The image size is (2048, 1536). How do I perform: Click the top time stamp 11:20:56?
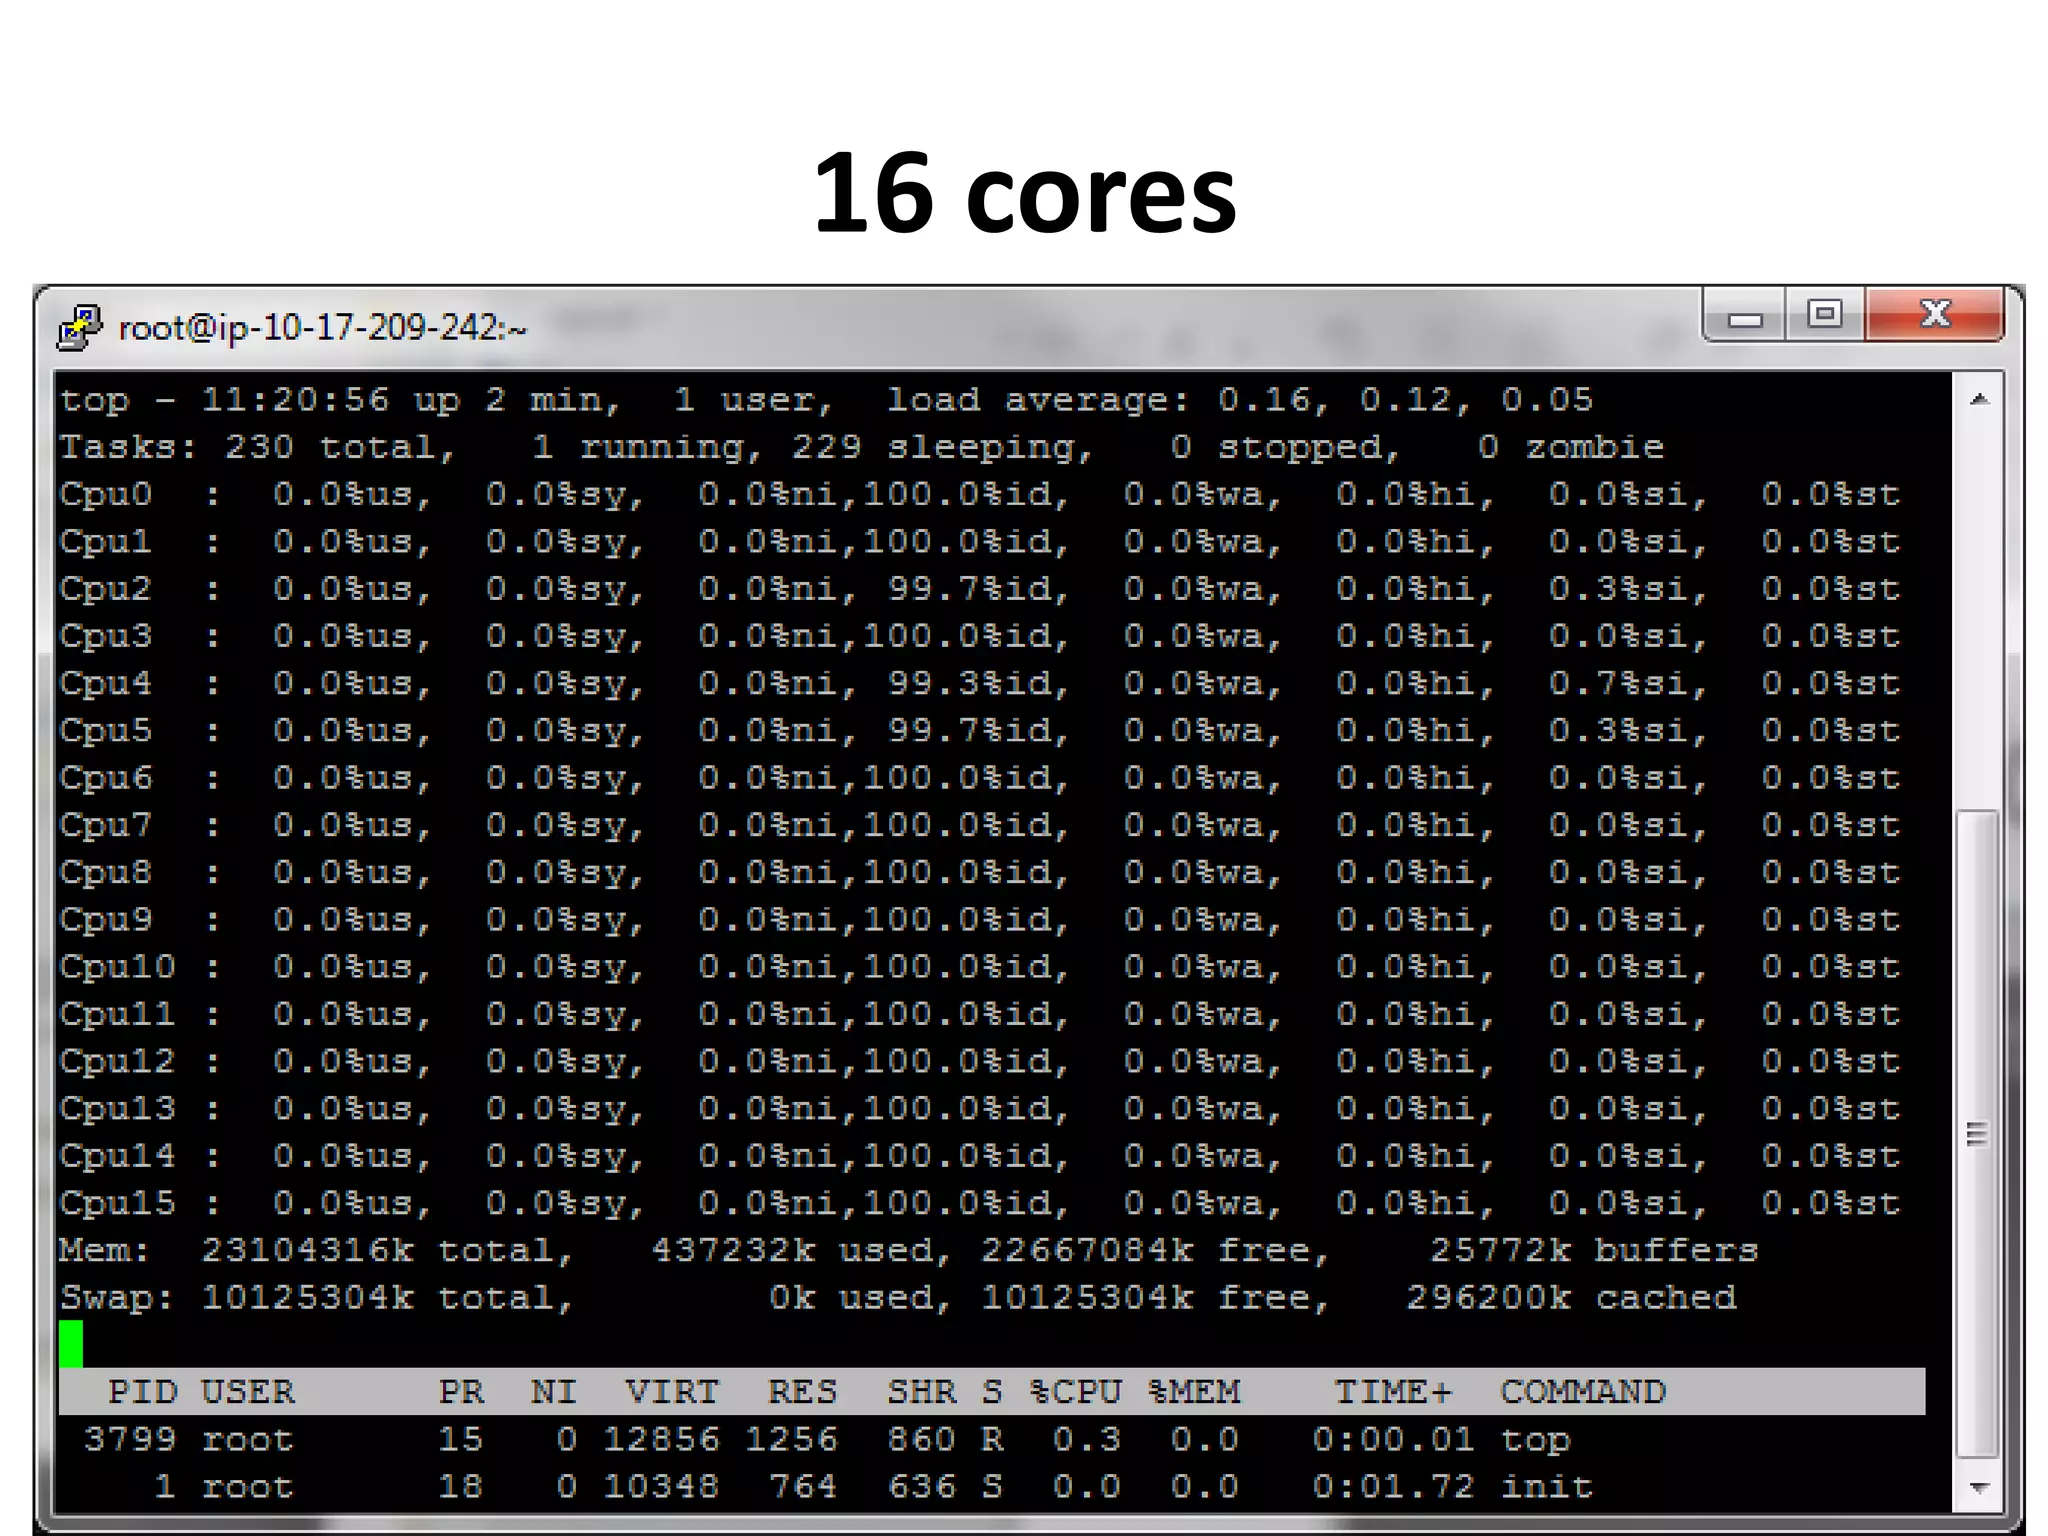click(x=295, y=401)
